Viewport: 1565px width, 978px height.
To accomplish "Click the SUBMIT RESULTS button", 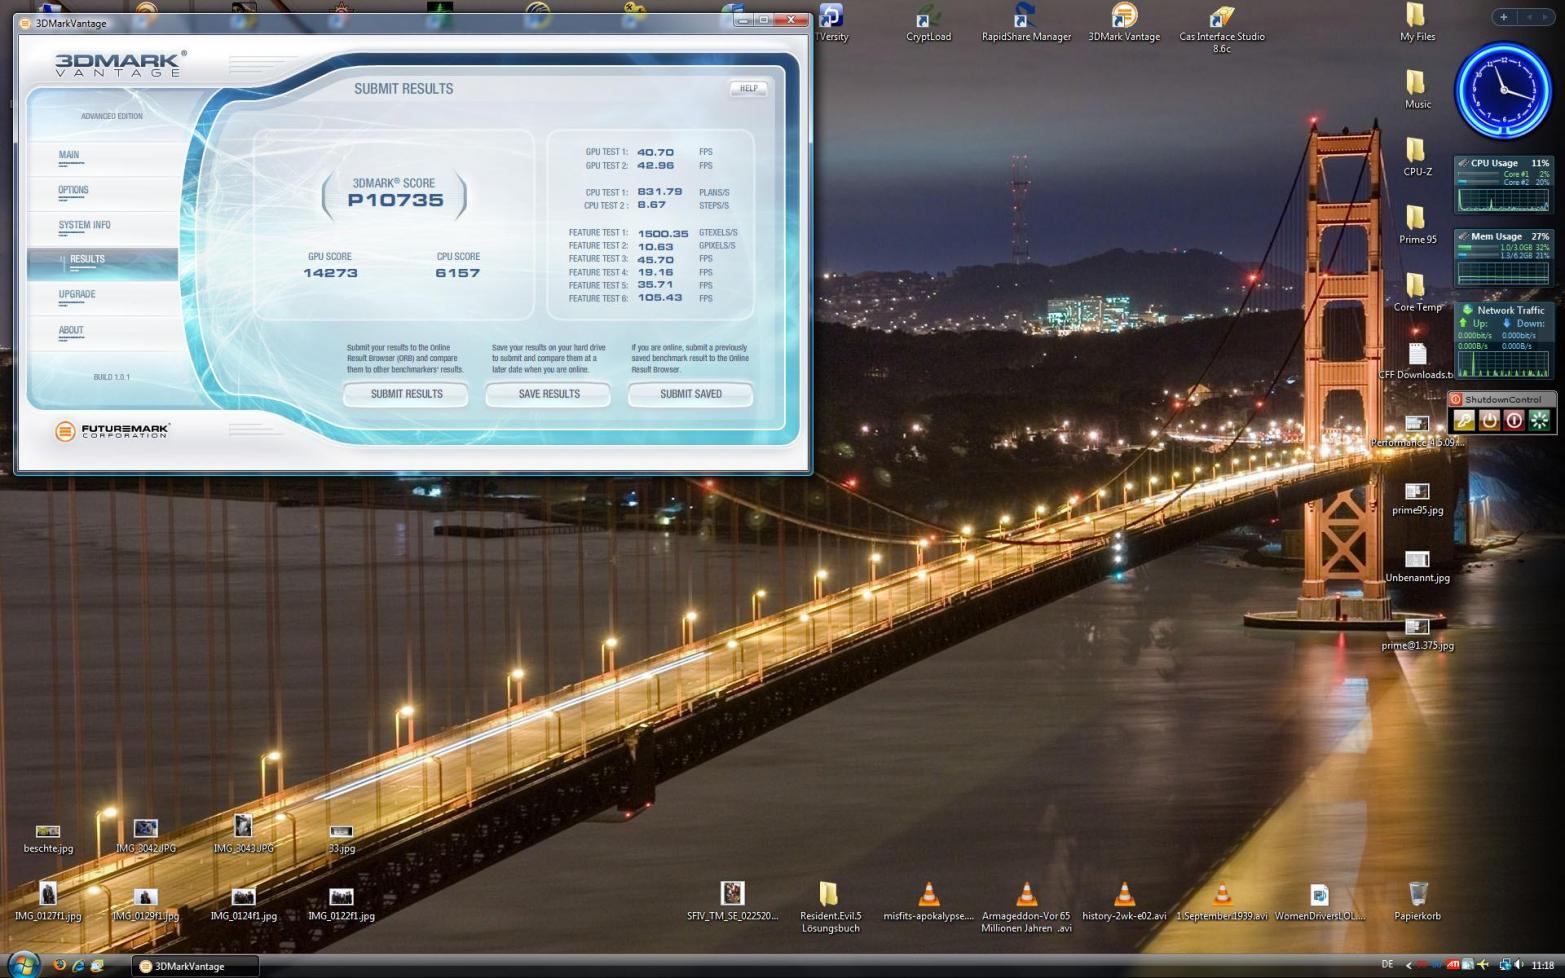I will [x=406, y=394].
